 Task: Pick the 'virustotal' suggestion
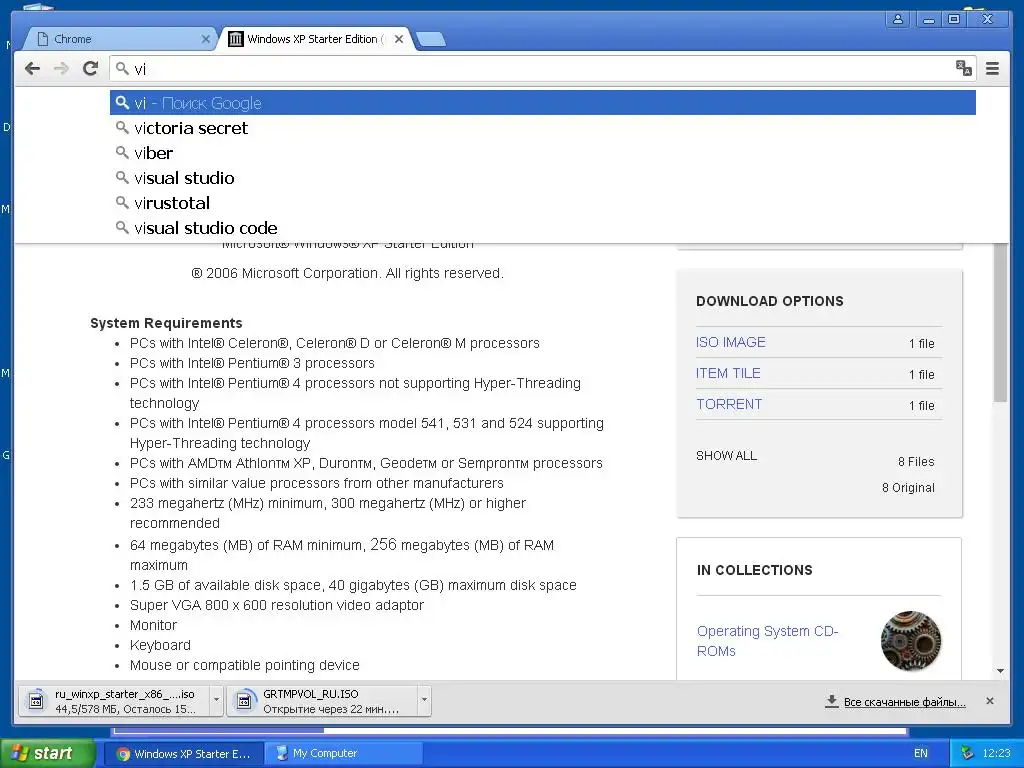coord(543,202)
